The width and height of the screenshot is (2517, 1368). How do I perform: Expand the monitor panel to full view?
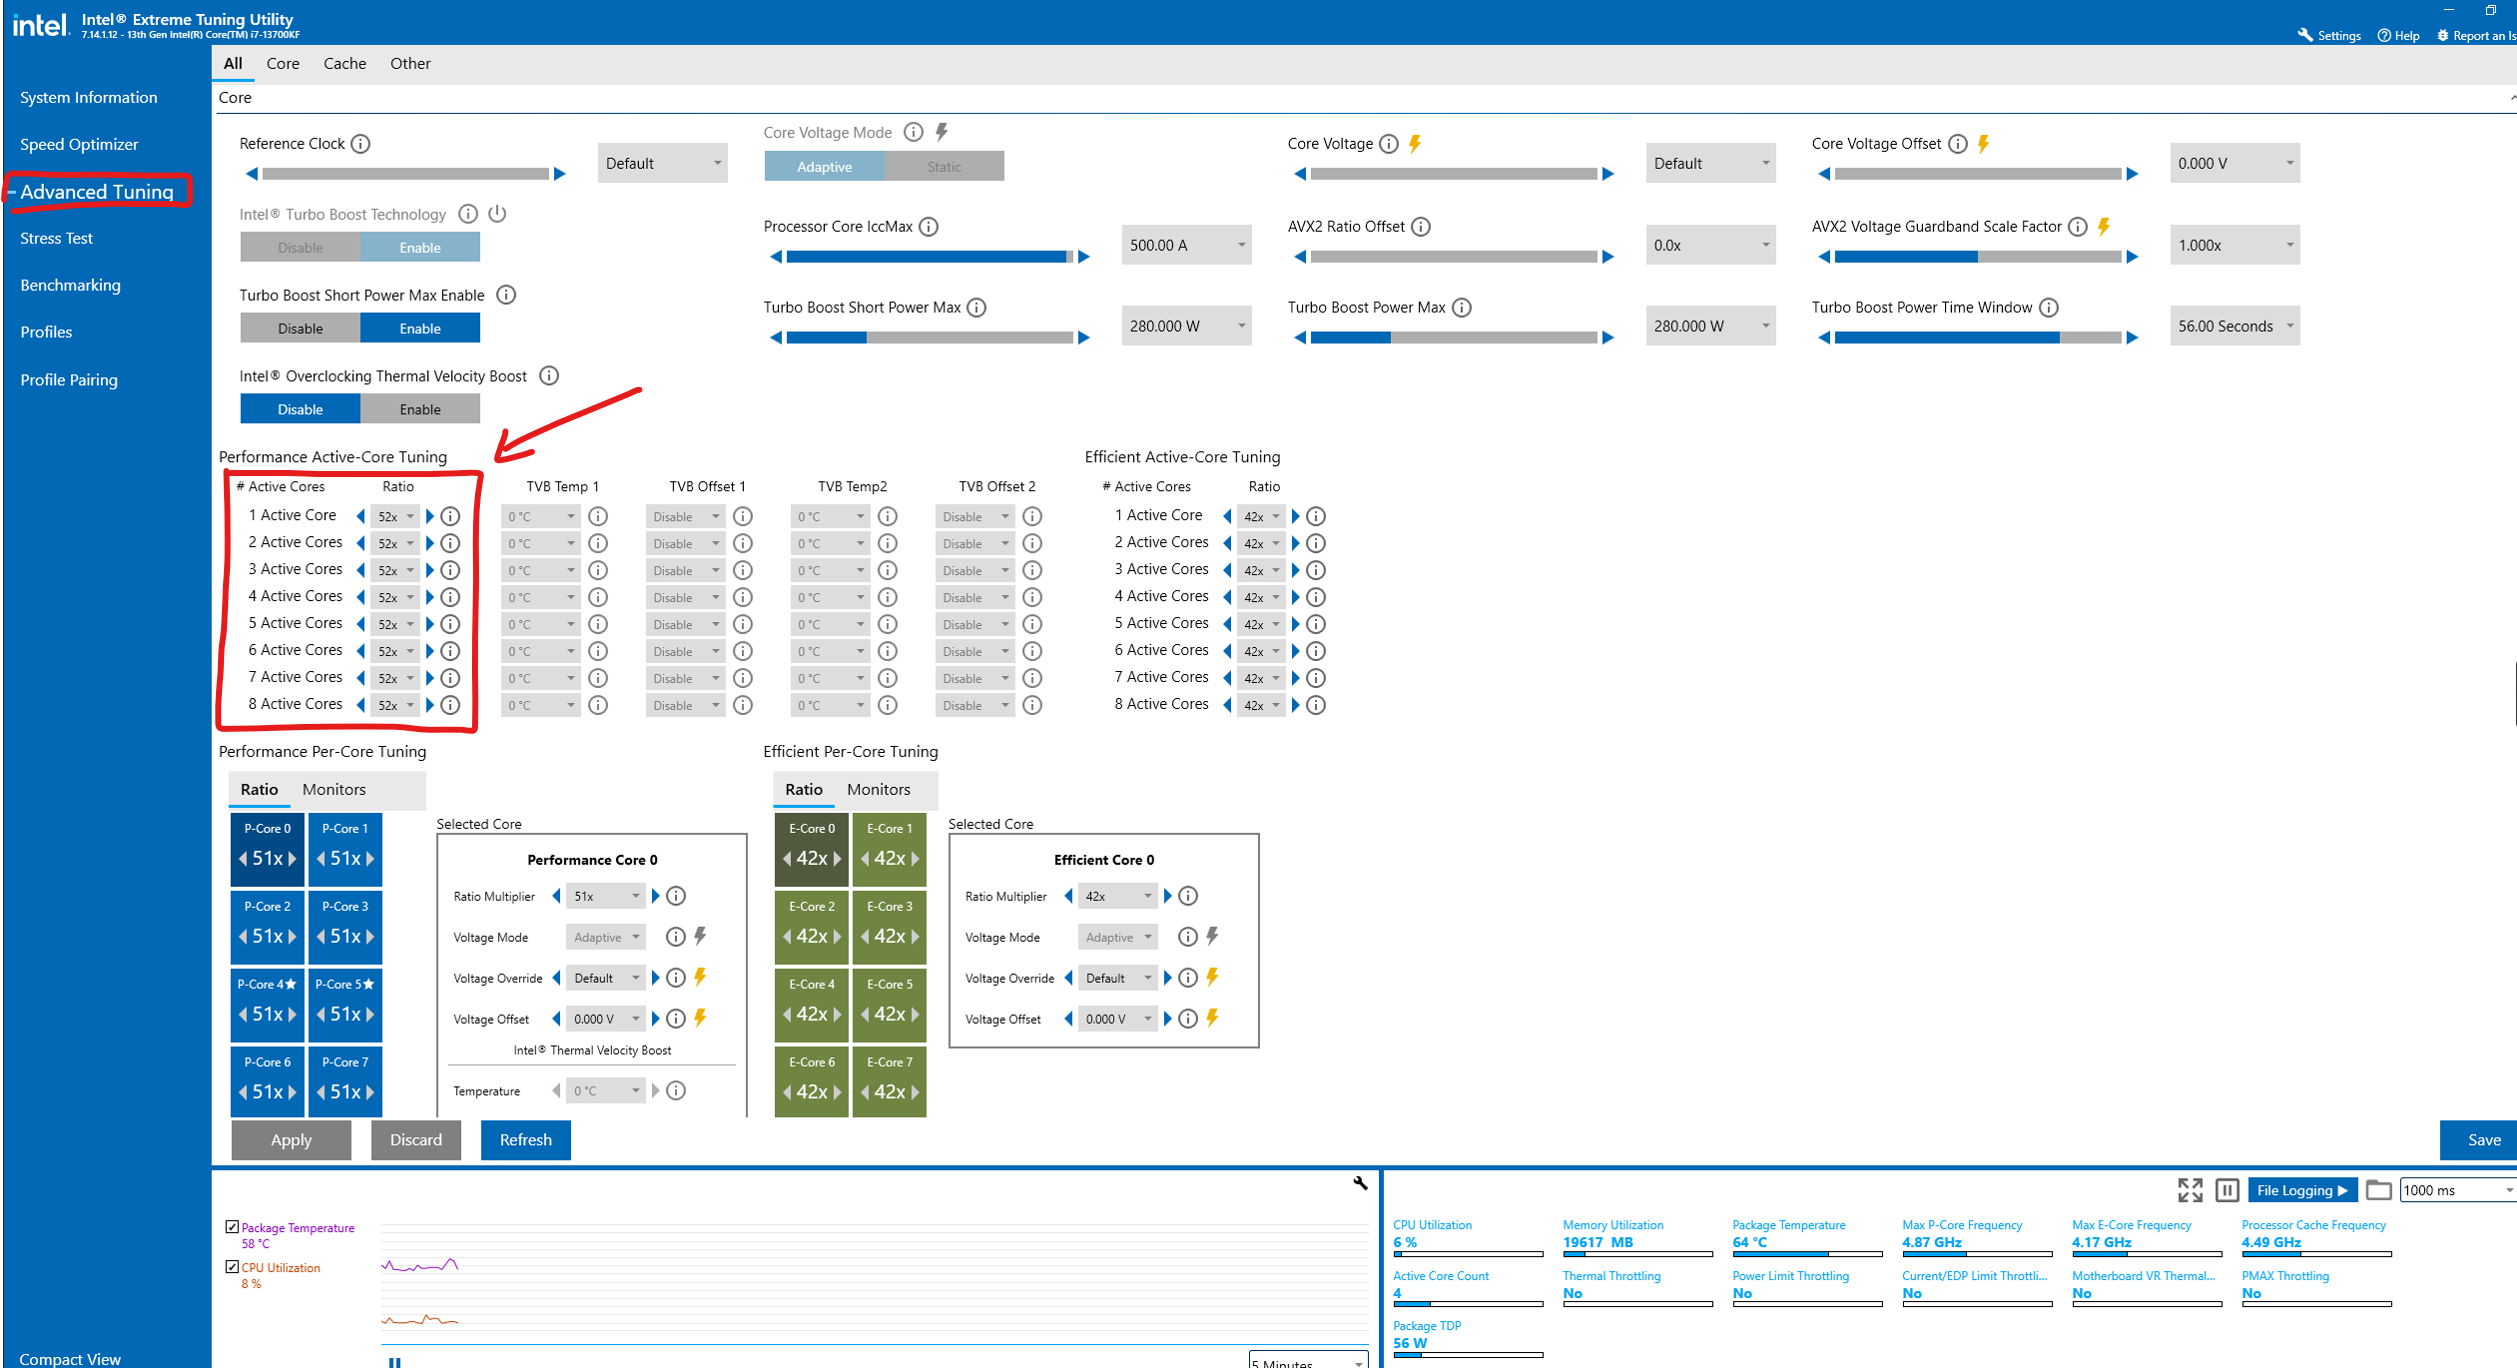point(2190,1190)
